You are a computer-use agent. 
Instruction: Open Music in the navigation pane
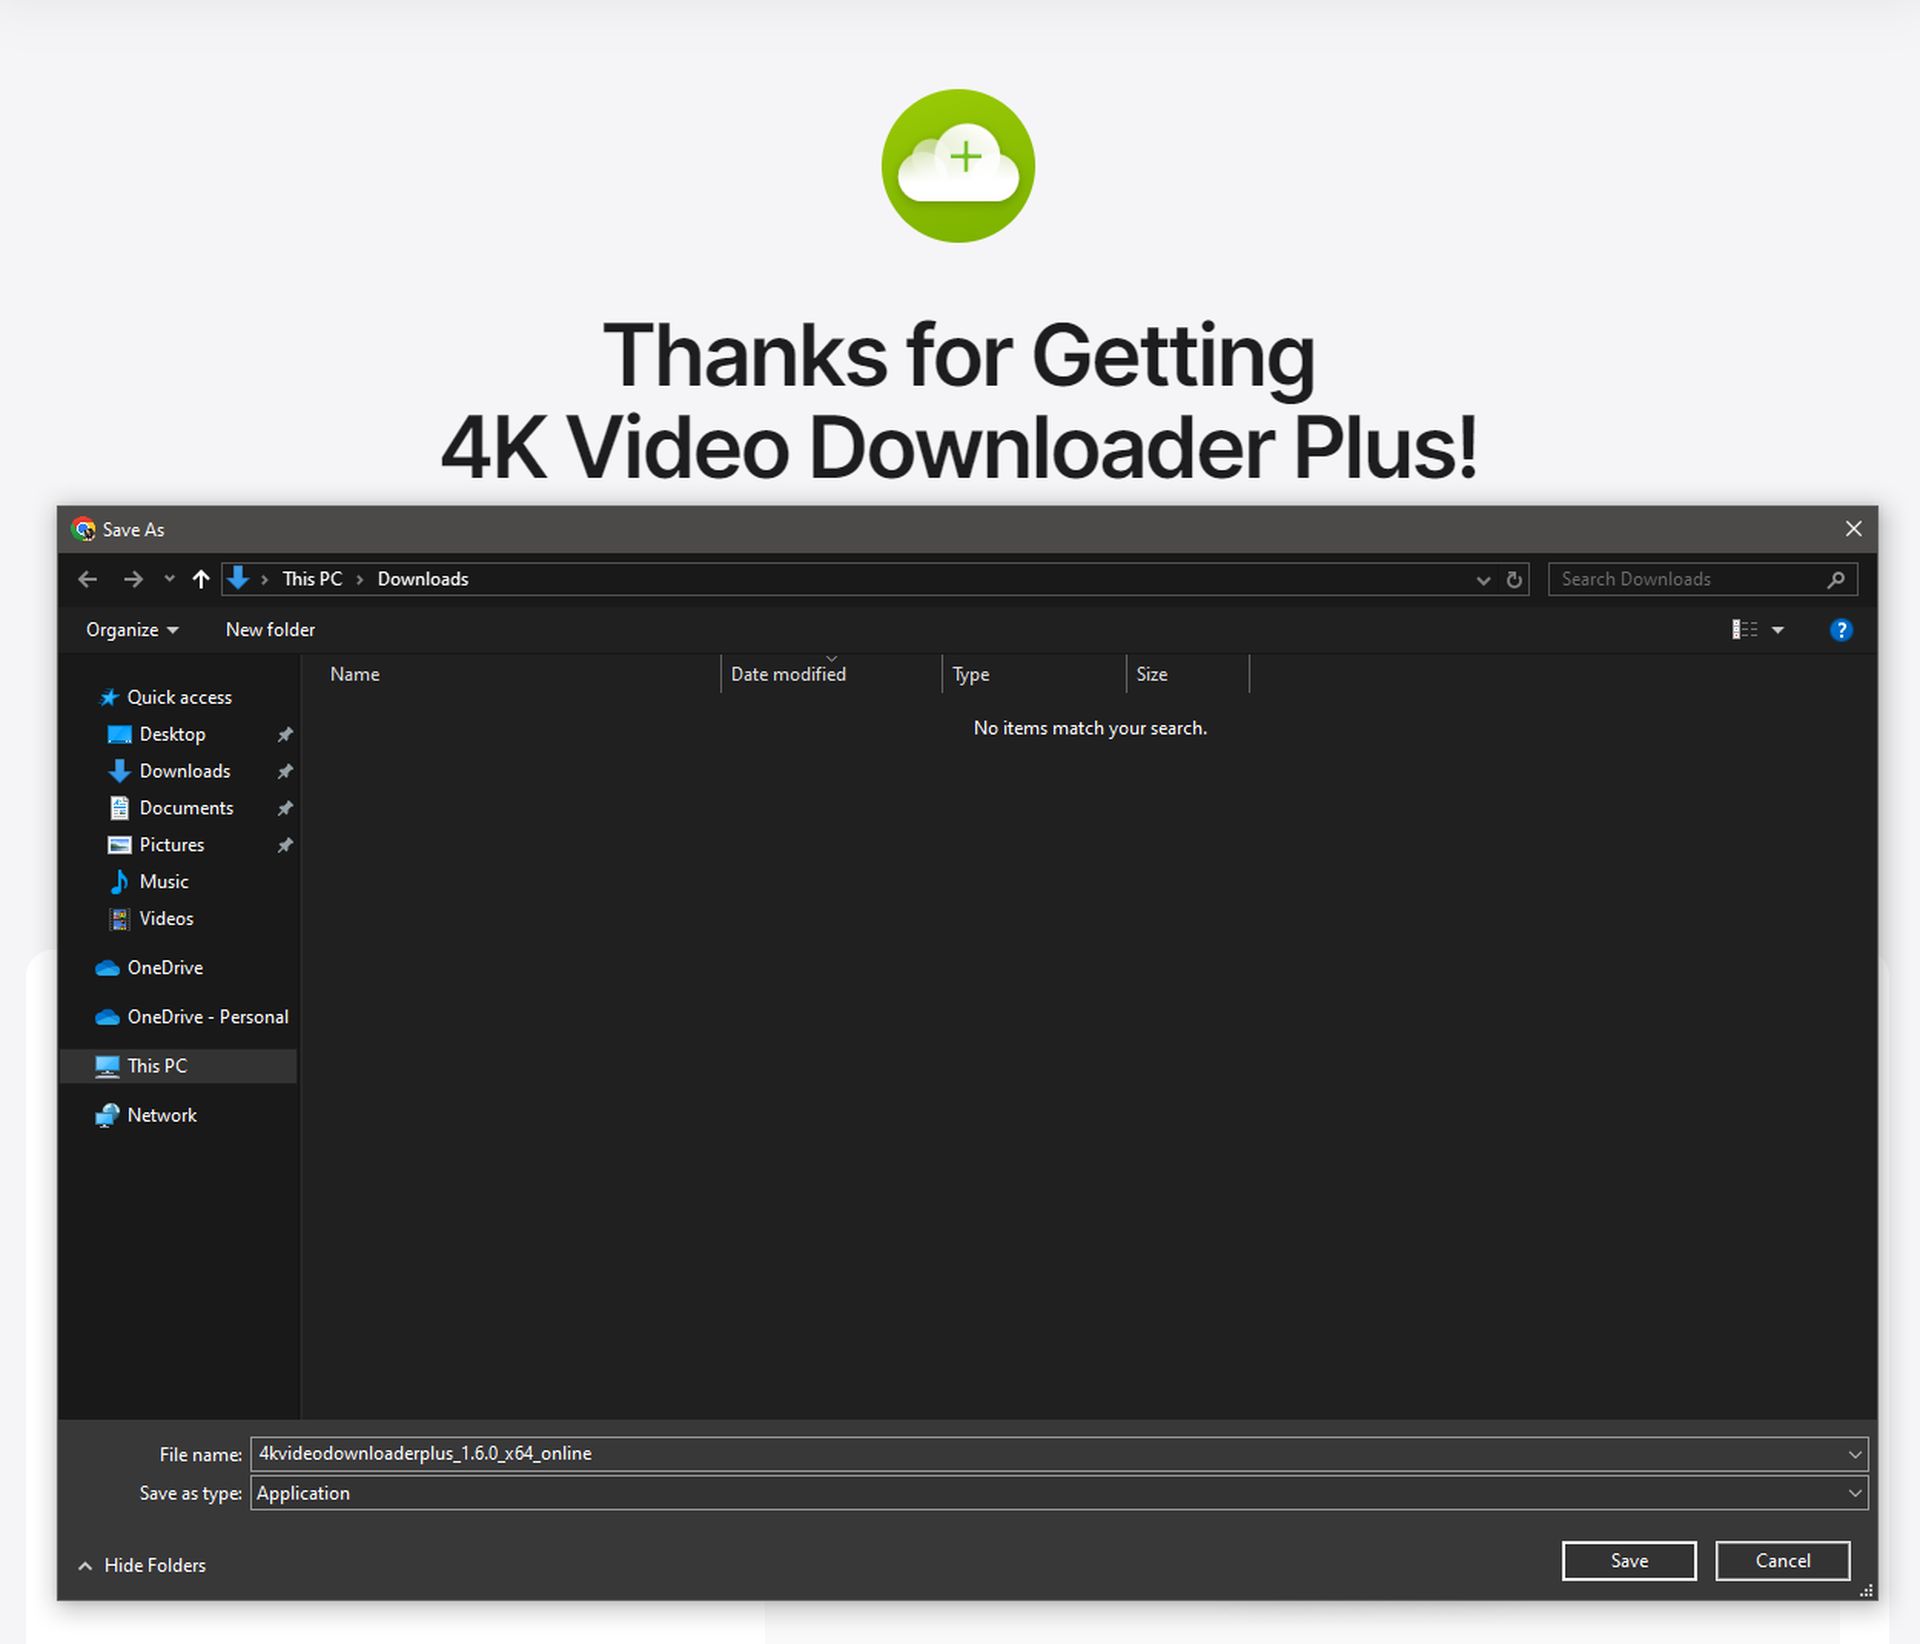pos(164,882)
